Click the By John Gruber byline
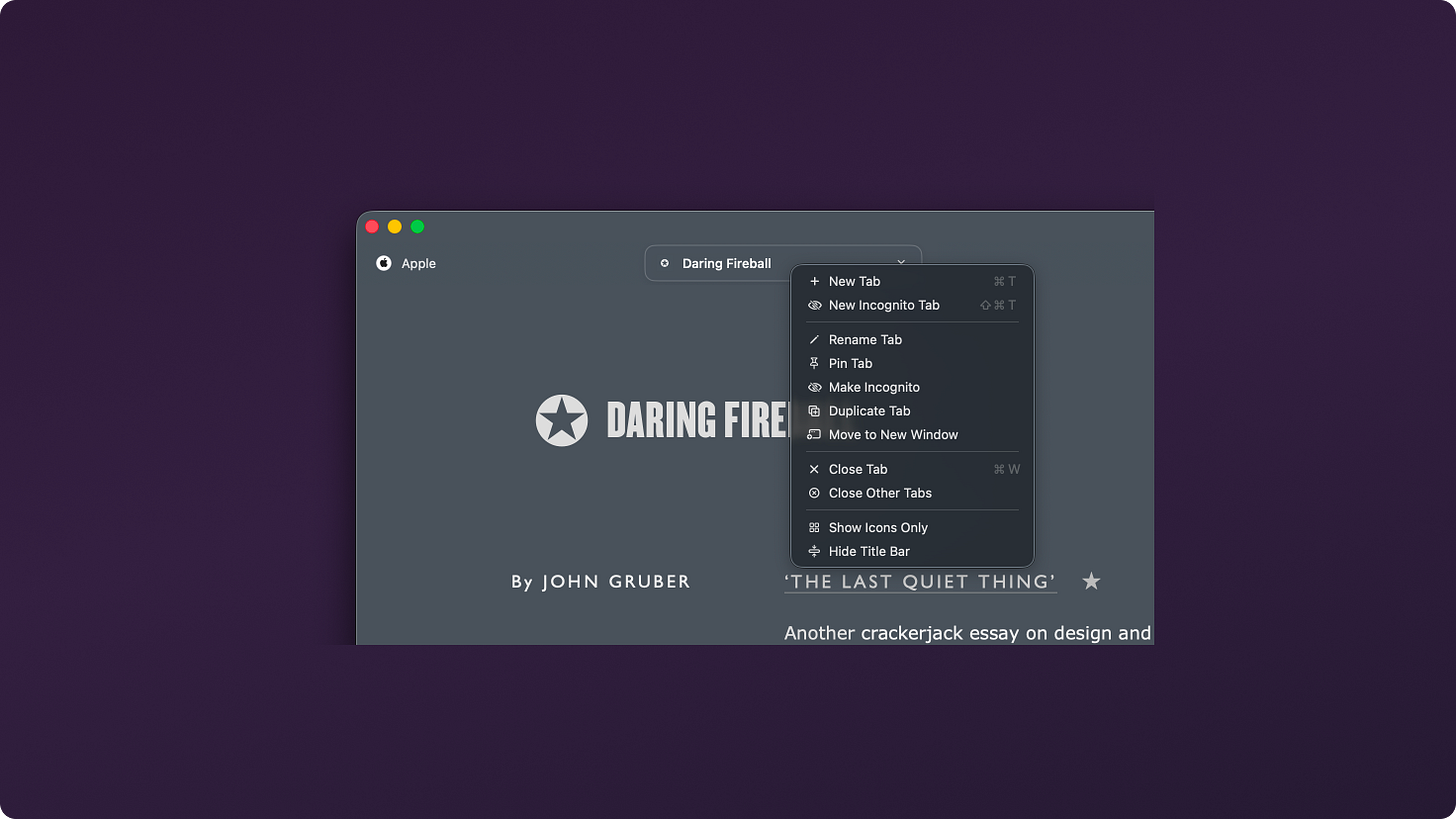This screenshot has width=1456, height=819. coord(600,582)
